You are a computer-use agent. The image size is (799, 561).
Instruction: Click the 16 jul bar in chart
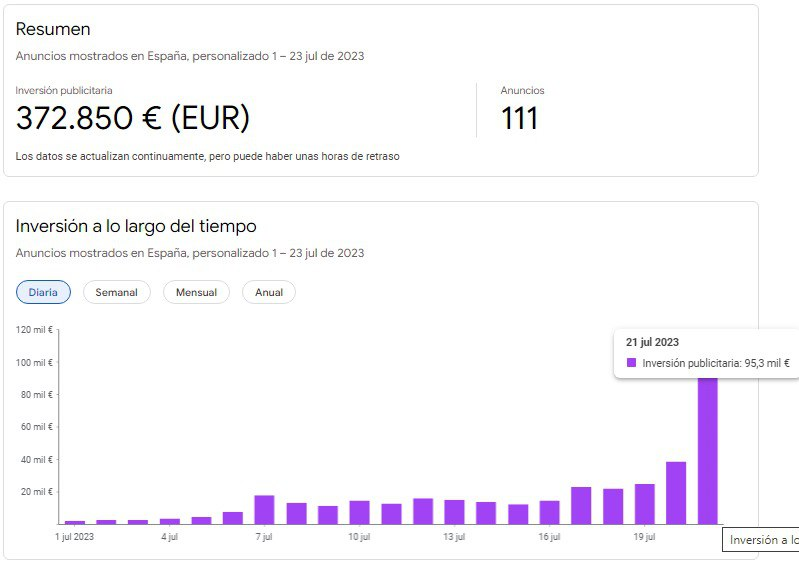[550, 513]
